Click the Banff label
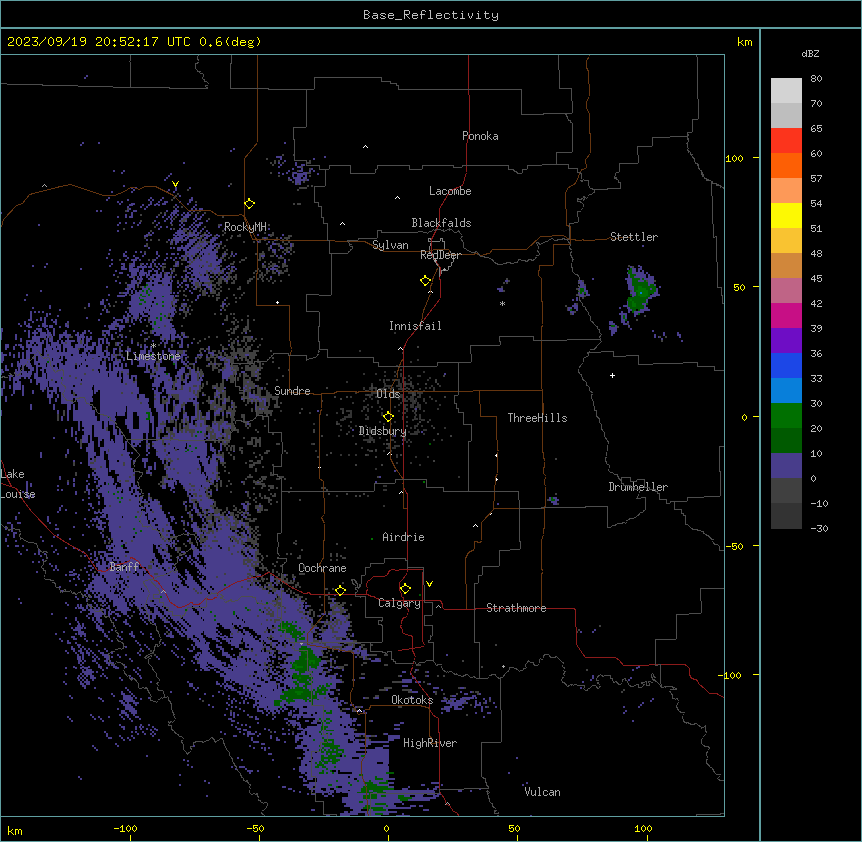This screenshot has height=842, width=862. 124,567
